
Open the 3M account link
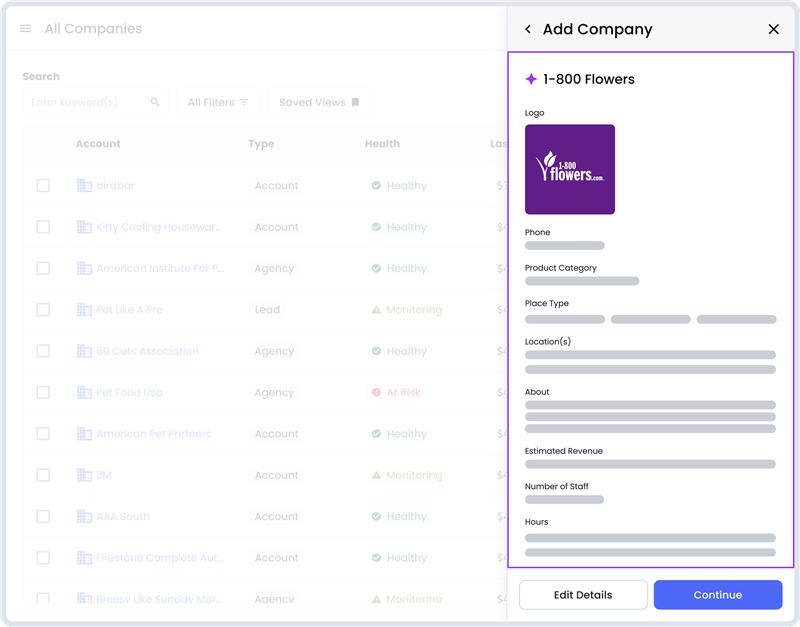104,474
